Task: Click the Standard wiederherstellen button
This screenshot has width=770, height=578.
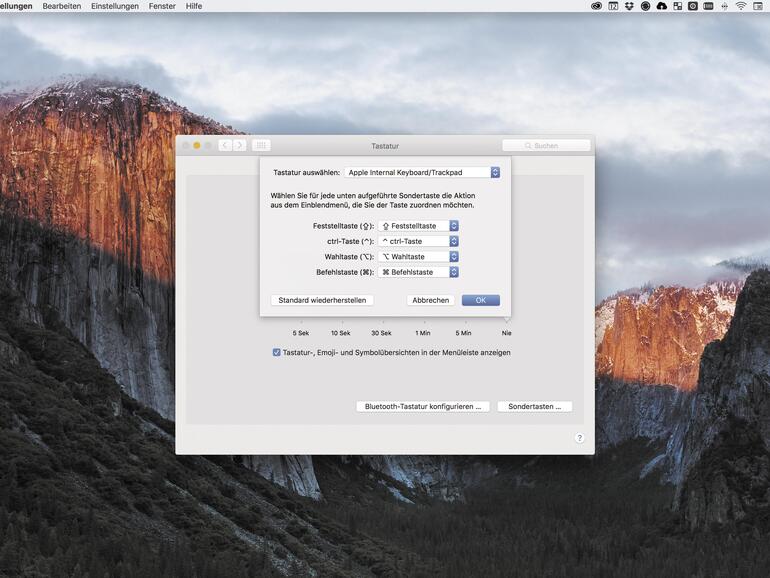Action: (321, 300)
